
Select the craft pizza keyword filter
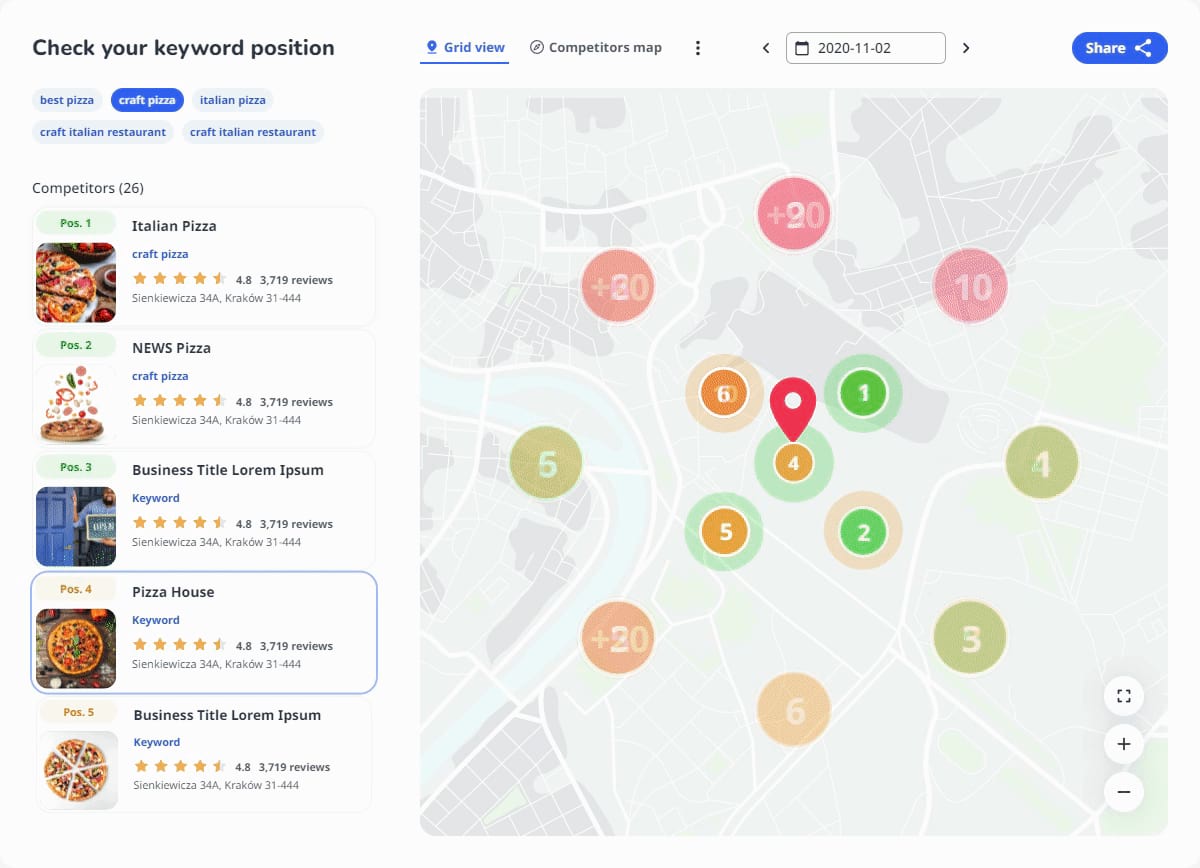pos(147,99)
